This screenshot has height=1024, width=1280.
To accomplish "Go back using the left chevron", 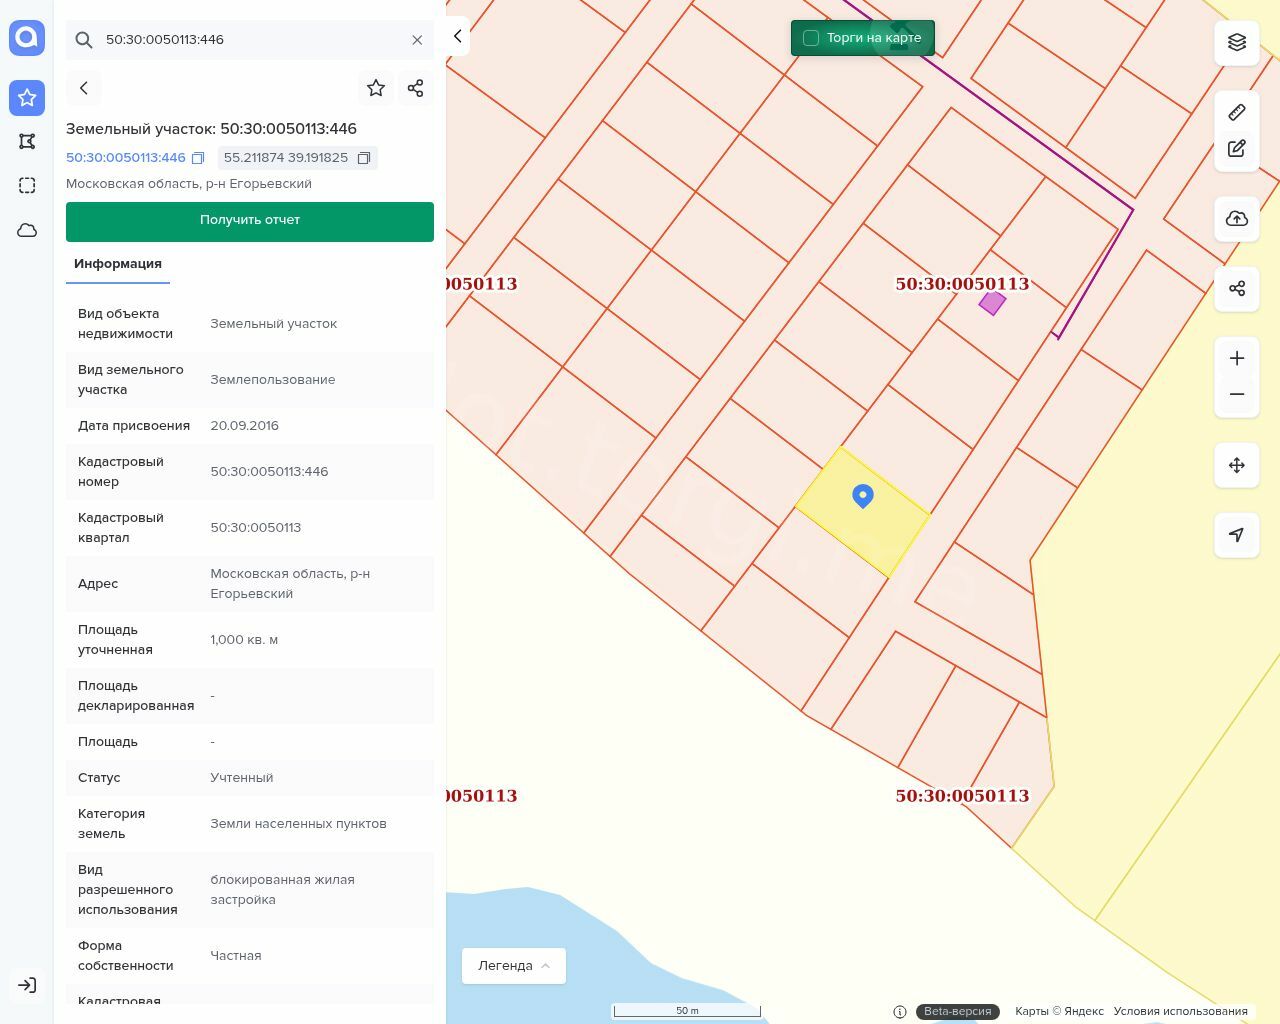I will click(84, 88).
